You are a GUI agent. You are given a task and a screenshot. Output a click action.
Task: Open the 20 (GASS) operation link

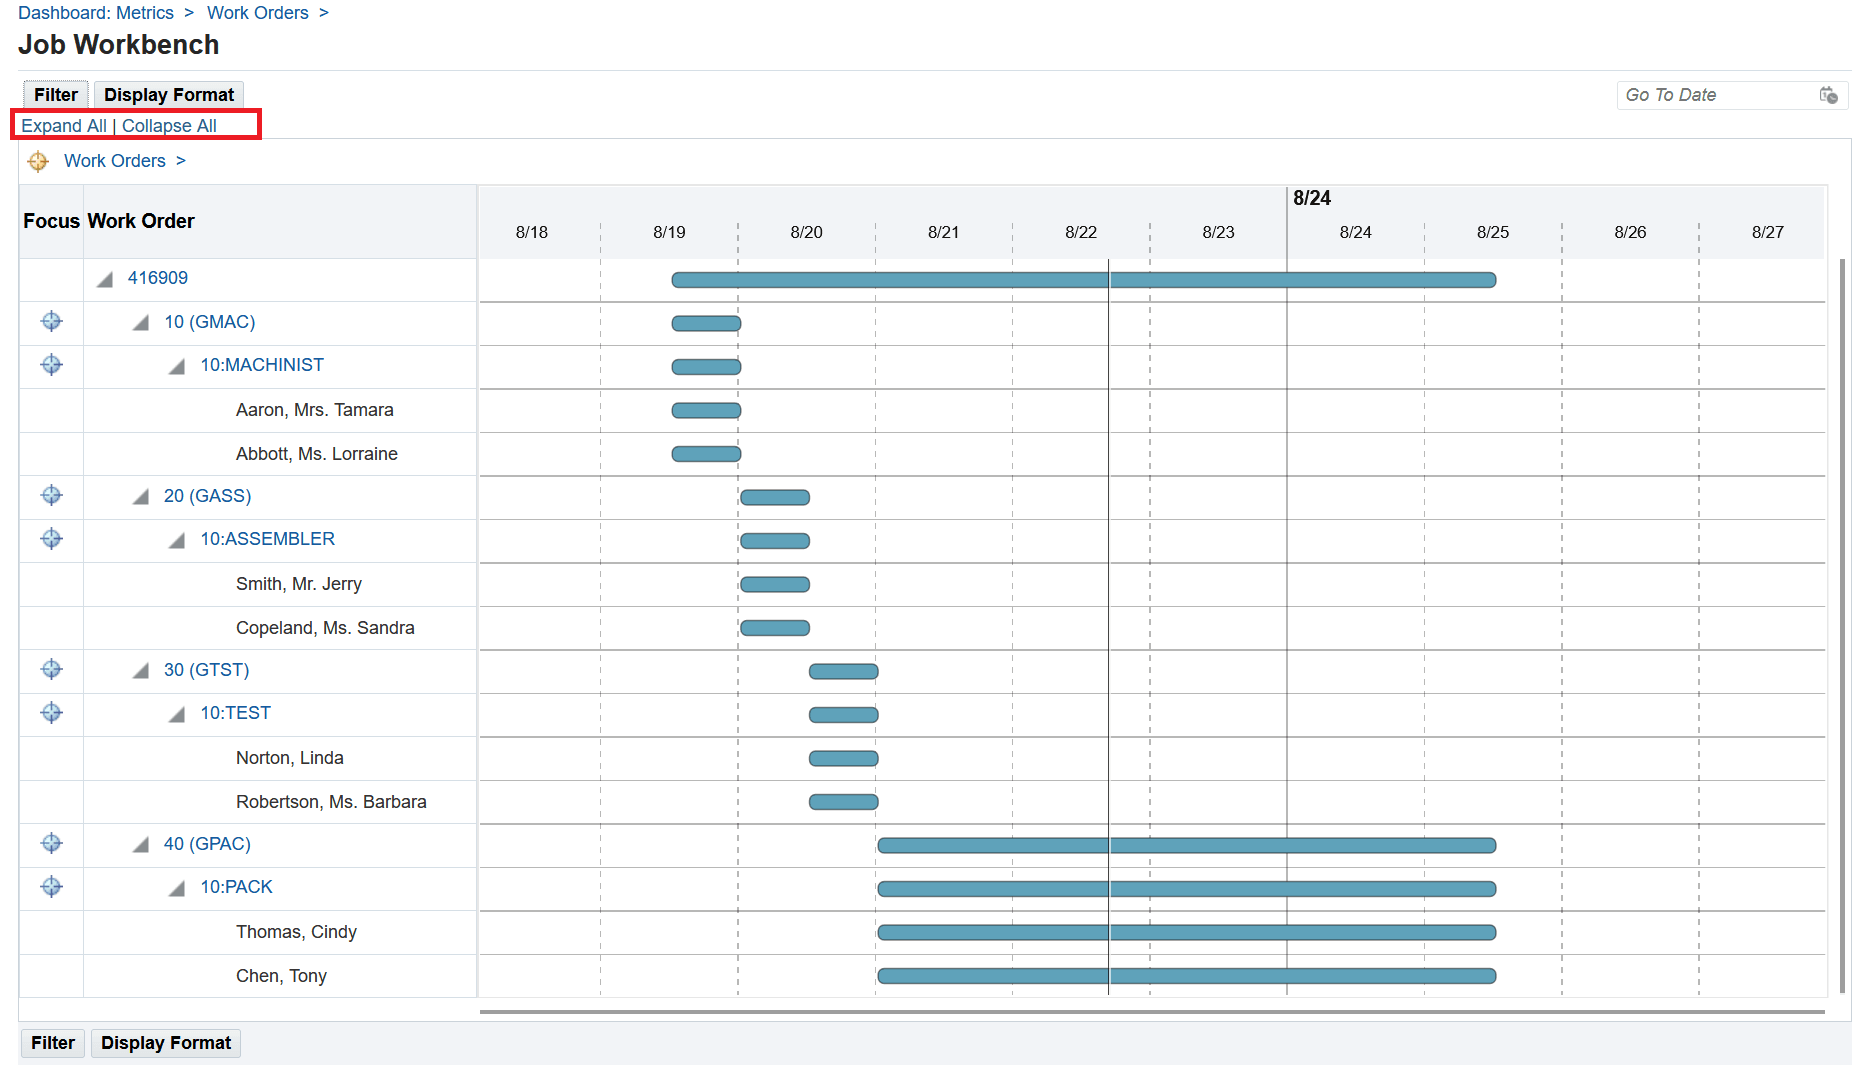[x=208, y=496]
